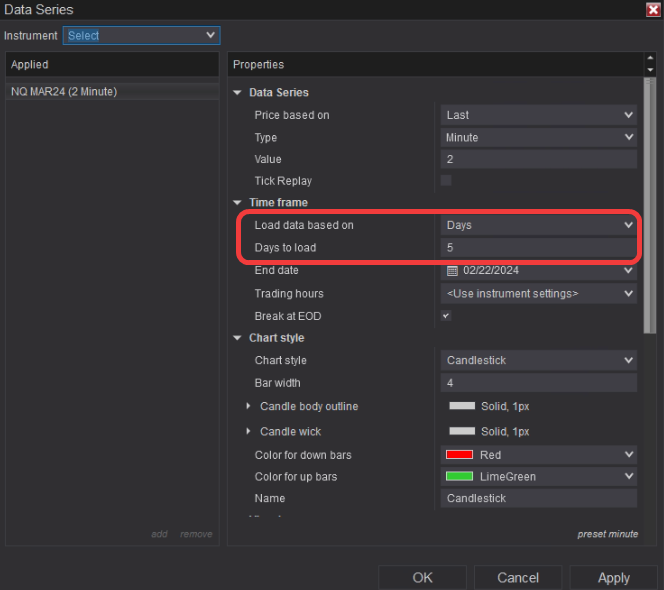
Task: Click the Days to load input field
Action: [538, 247]
